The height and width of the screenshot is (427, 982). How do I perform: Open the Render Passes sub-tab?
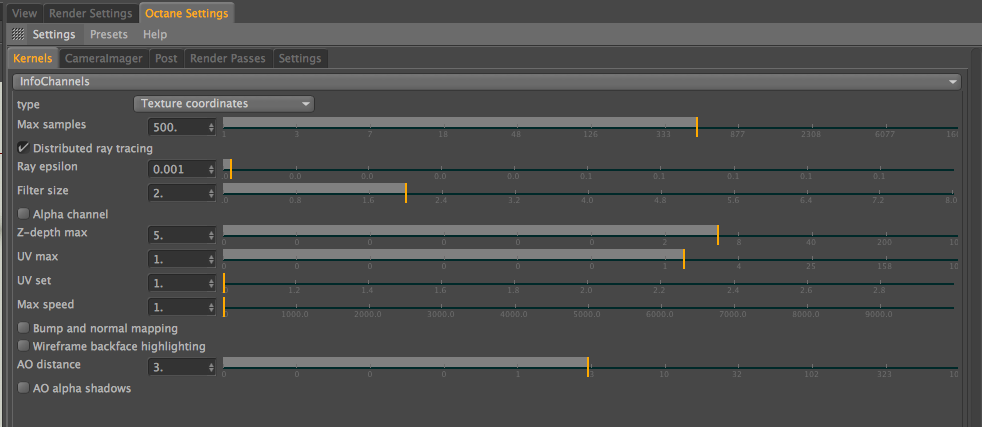[x=228, y=58]
